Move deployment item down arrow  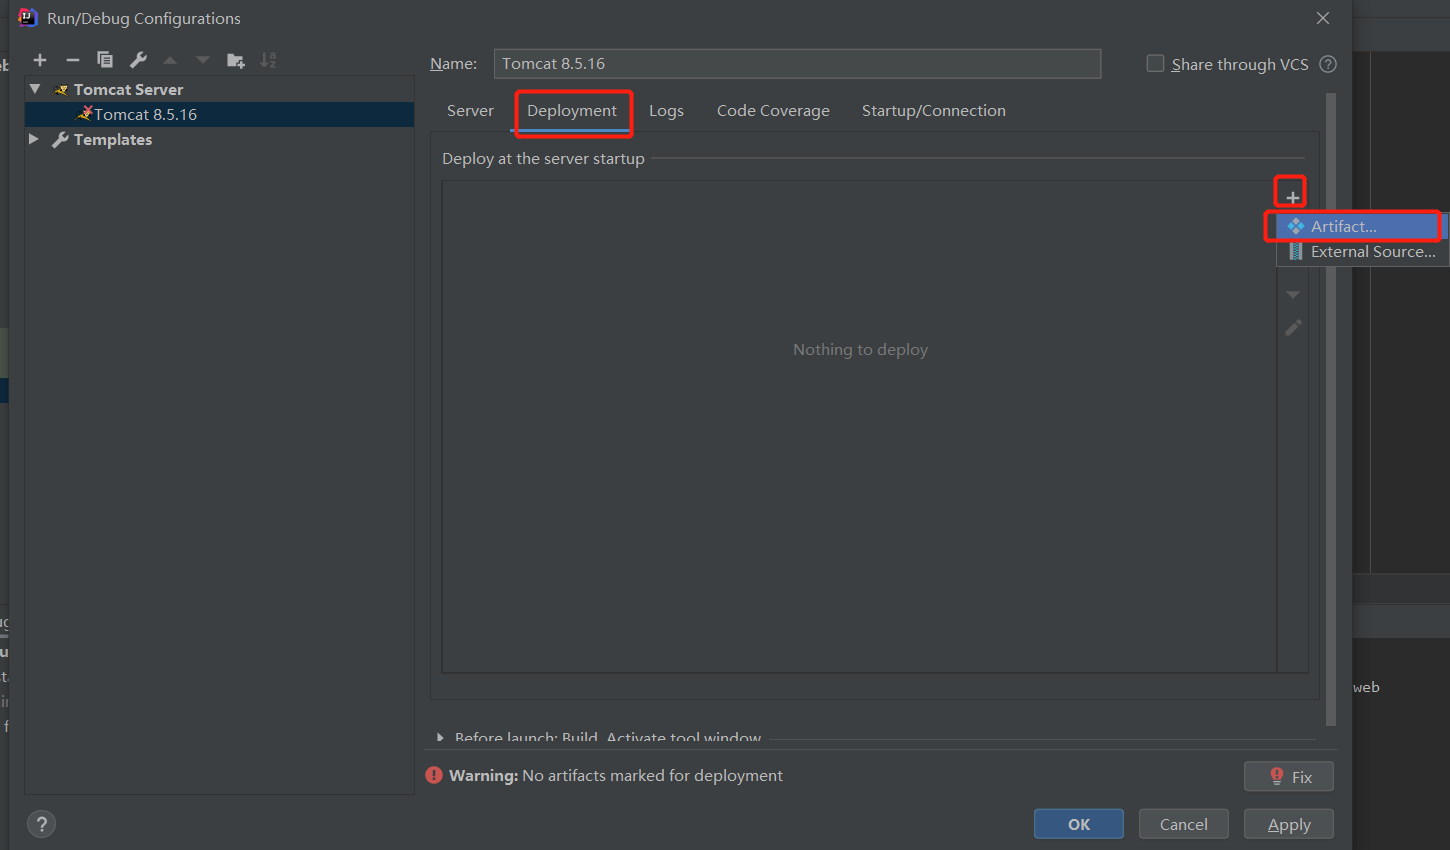1293,295
